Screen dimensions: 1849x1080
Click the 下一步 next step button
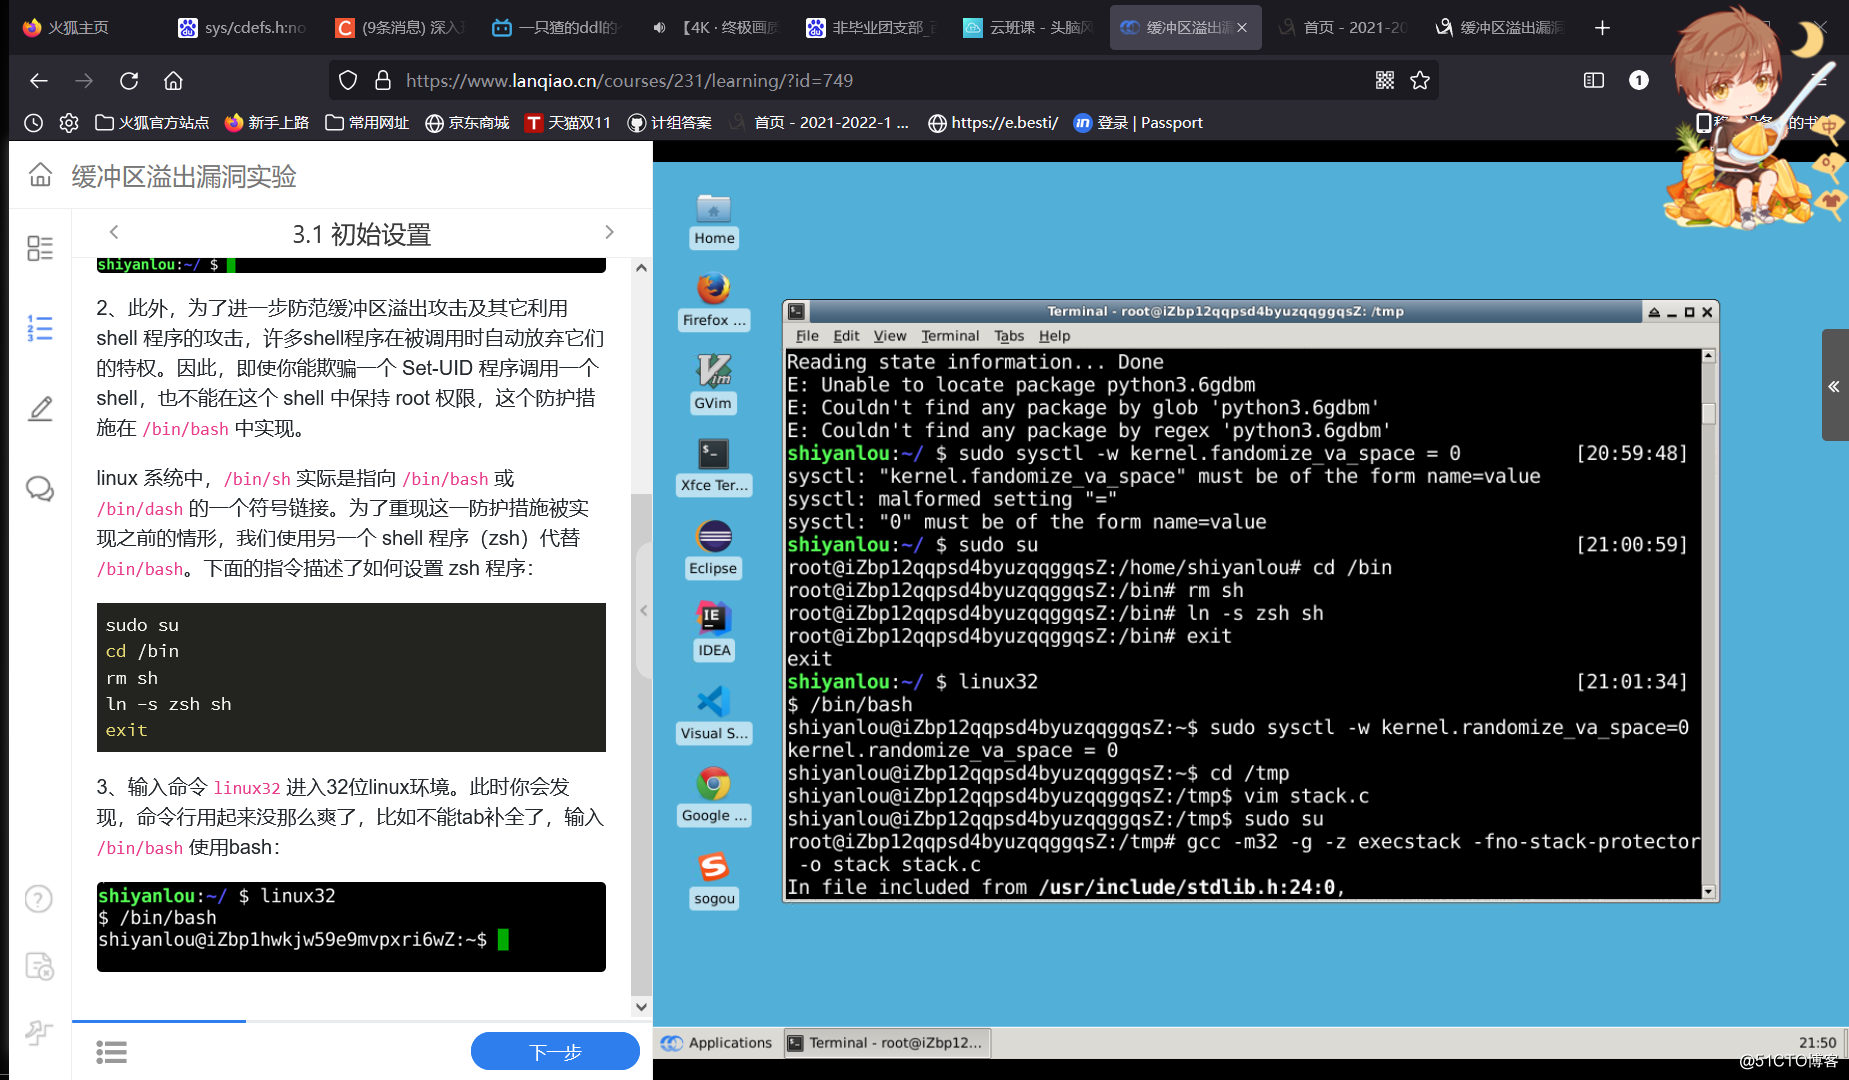click(x=555, y=1052)
